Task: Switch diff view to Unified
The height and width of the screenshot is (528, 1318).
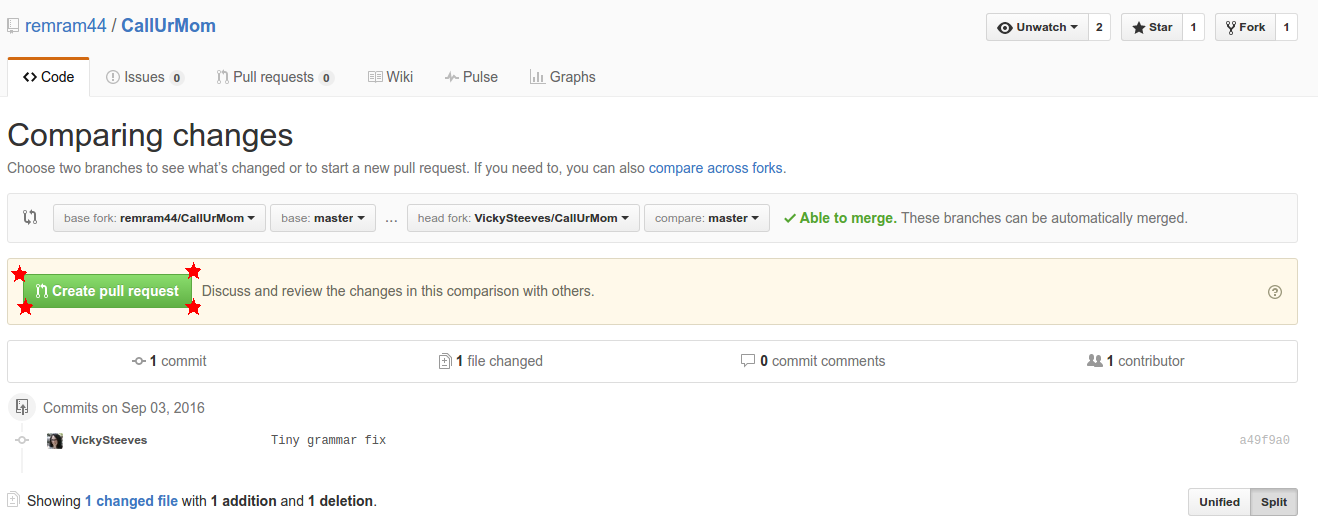Action: coord(1219,502)
